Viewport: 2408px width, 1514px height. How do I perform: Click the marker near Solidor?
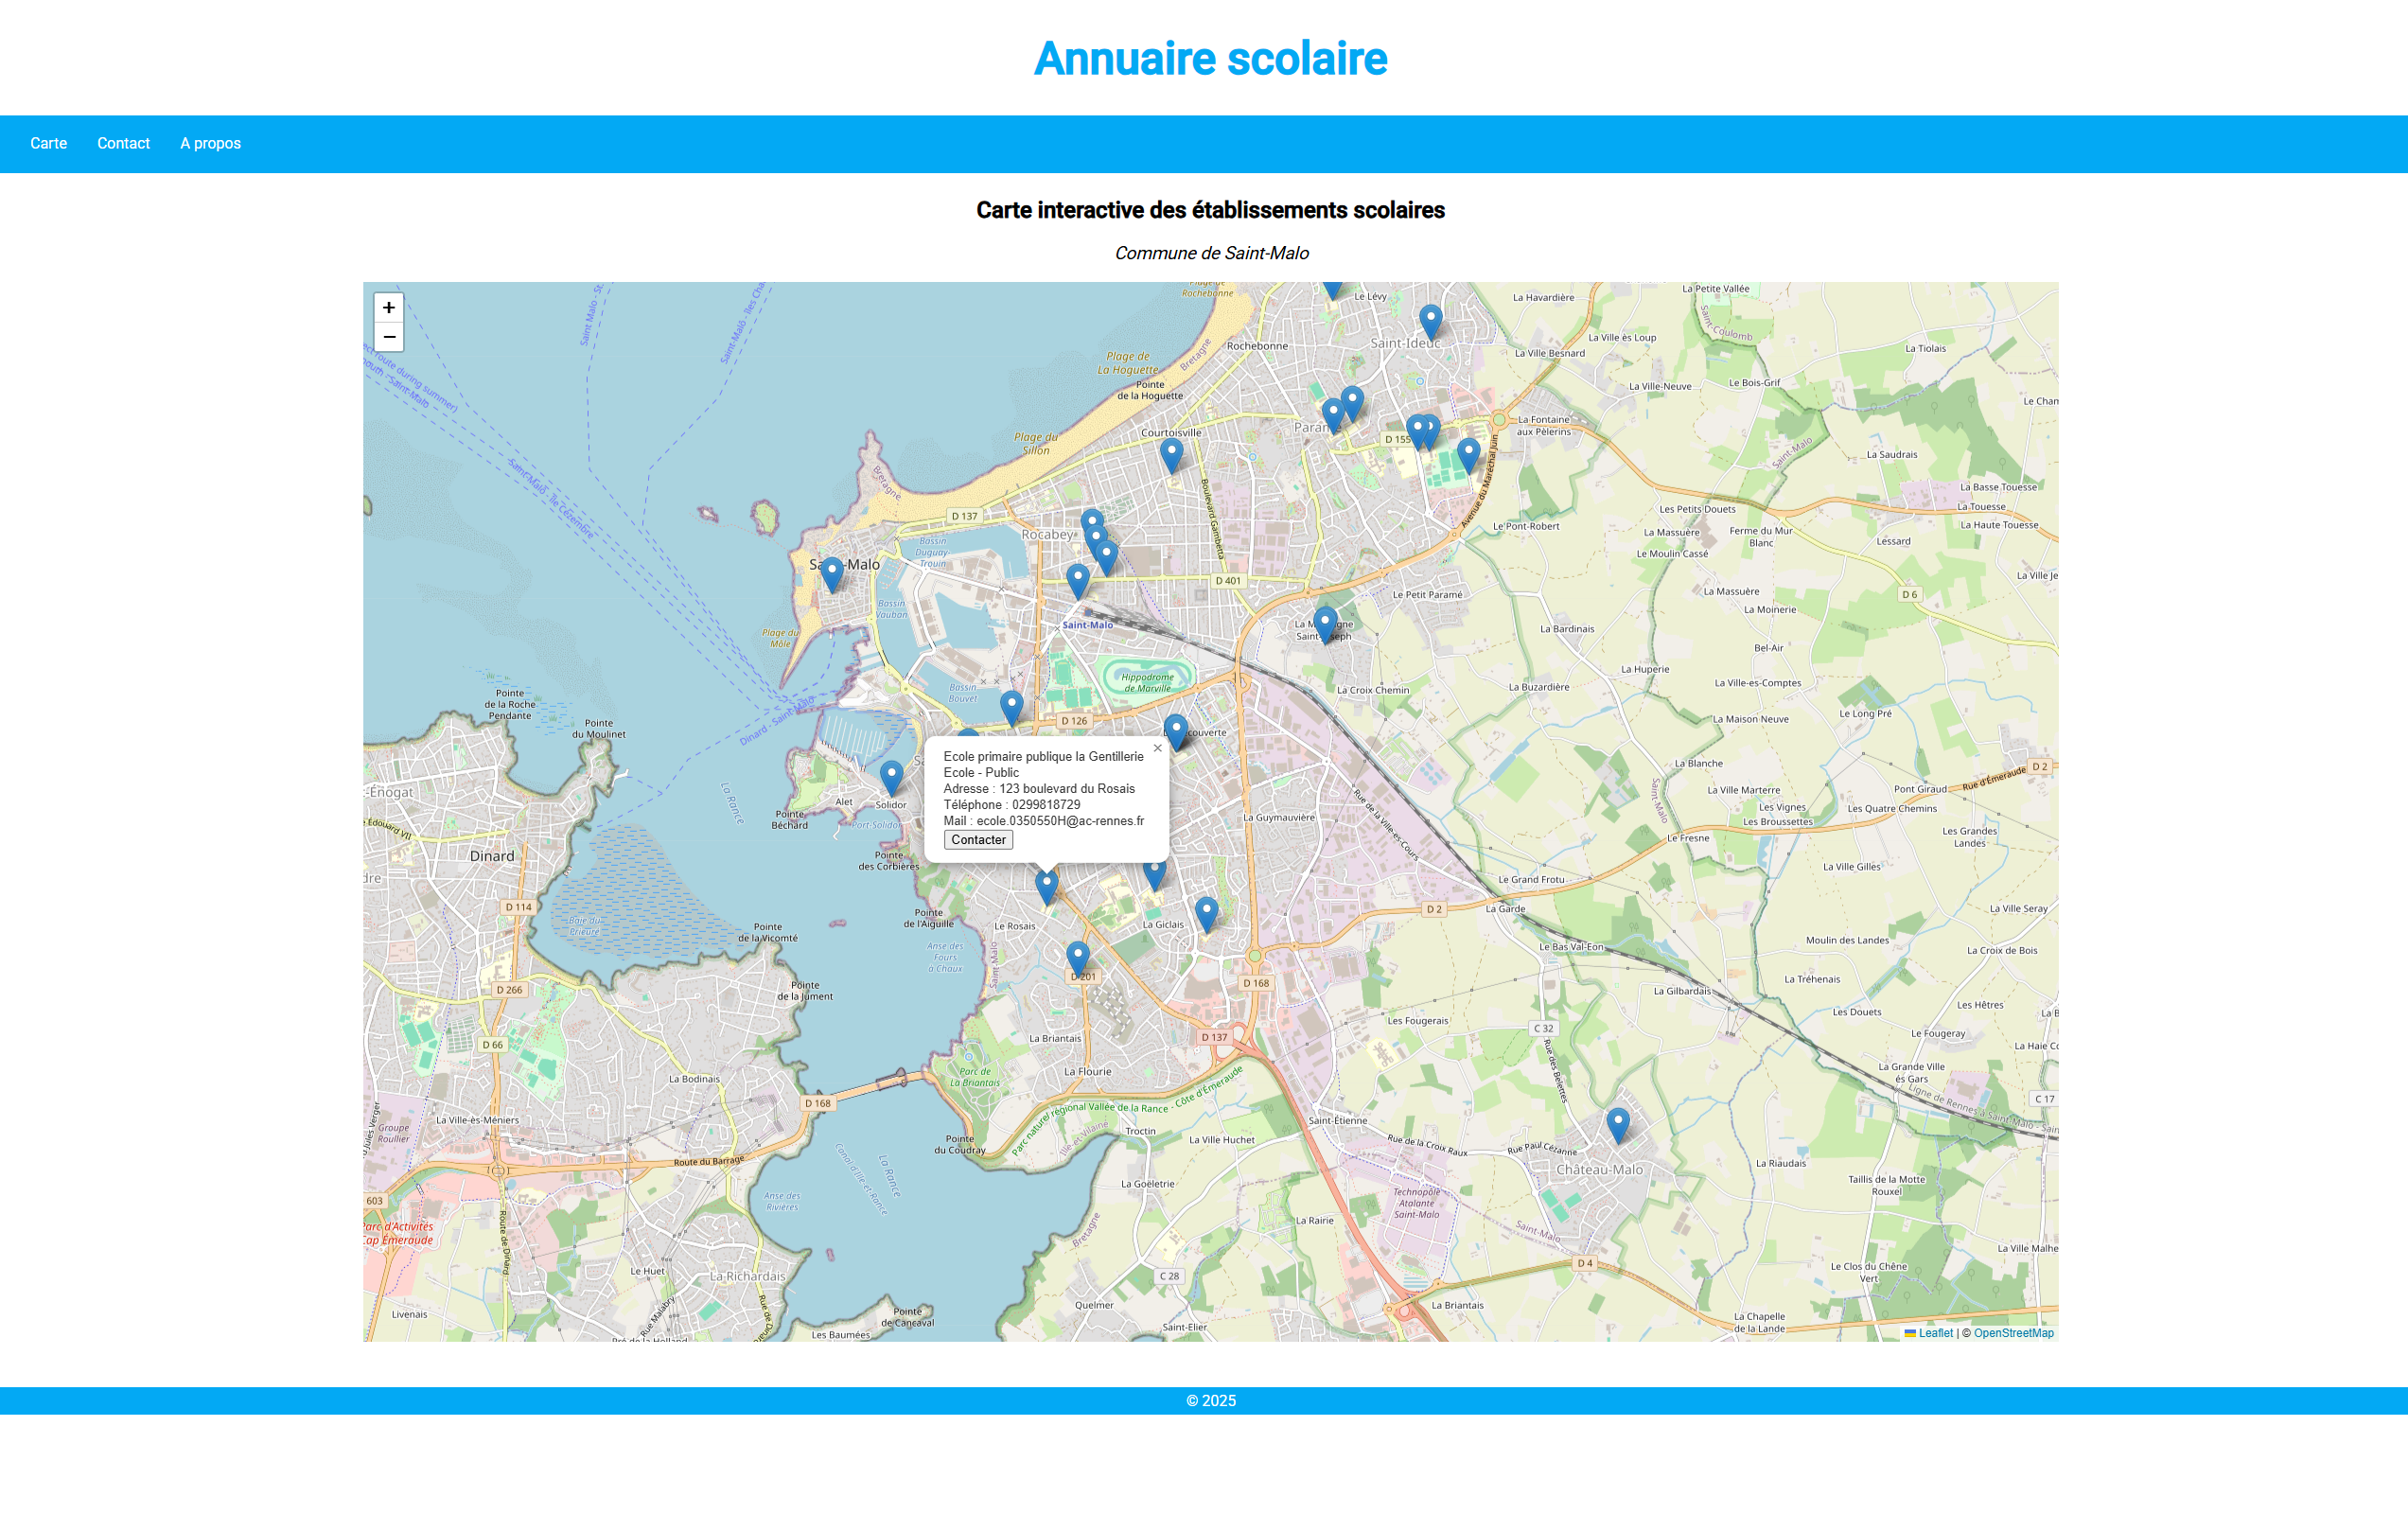(891, 776)
